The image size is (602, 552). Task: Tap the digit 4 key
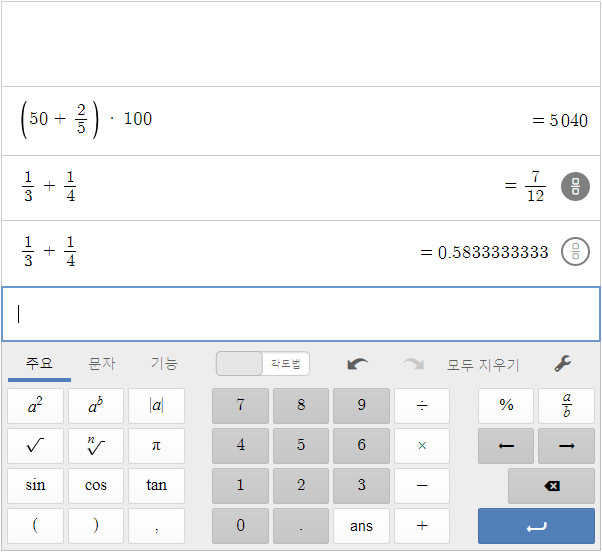pyautogui.click(x=240, y=446)
